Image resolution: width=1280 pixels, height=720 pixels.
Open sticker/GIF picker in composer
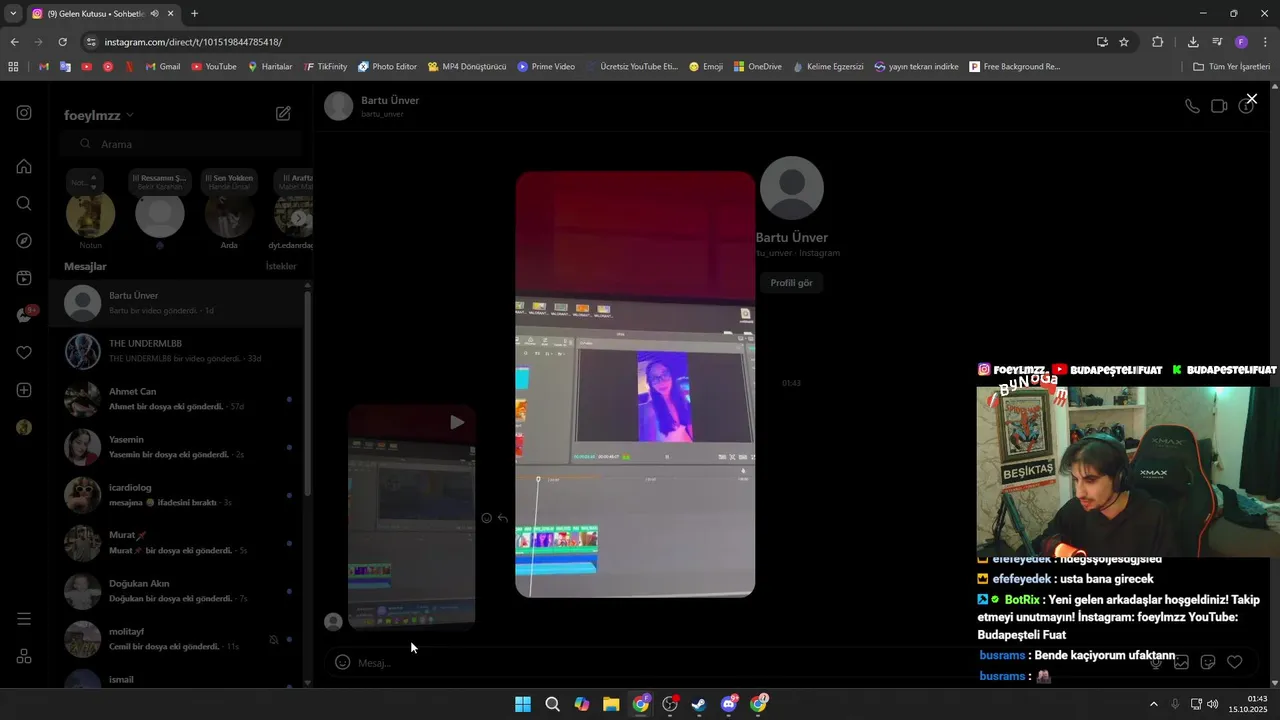pyautogui.click(x=1208, y=662)
